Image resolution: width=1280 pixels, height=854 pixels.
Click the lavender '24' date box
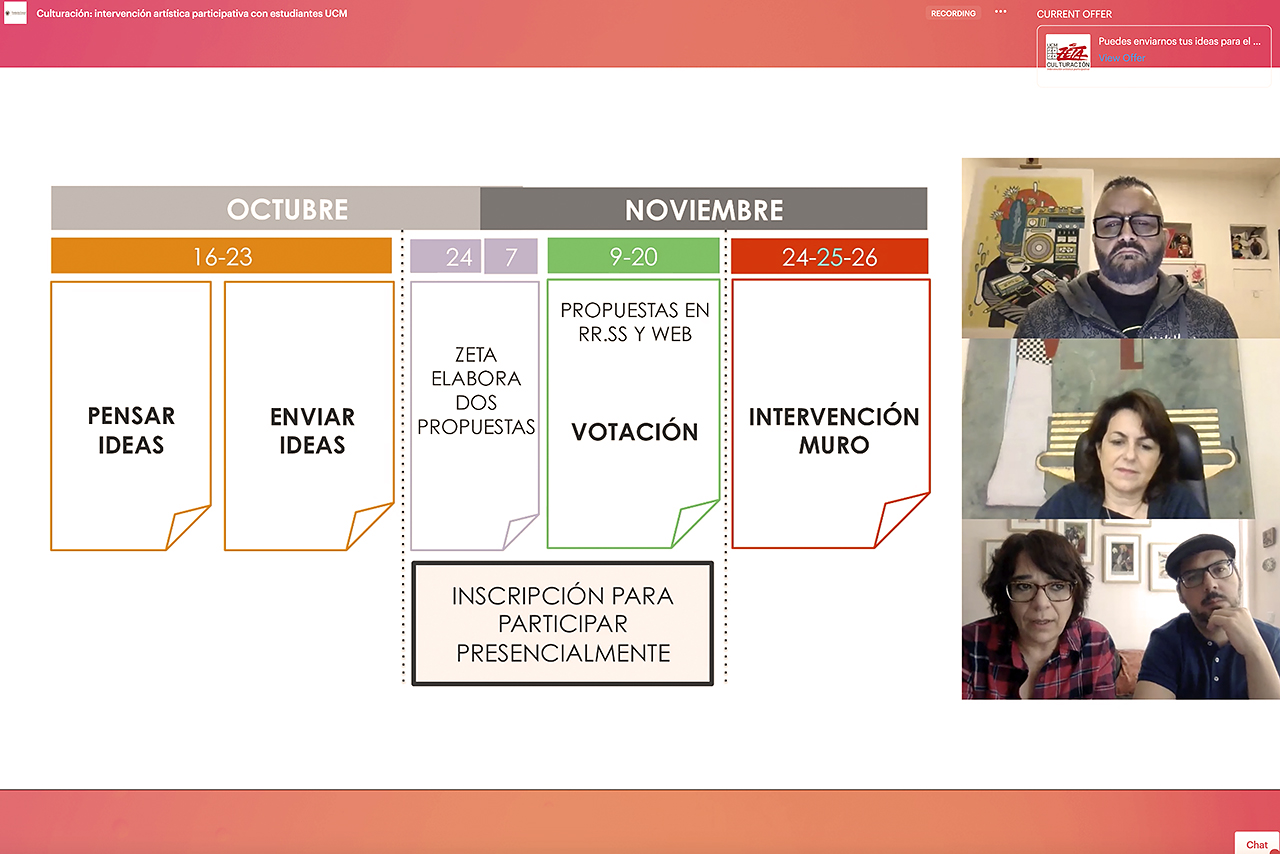tap(446, 256)
